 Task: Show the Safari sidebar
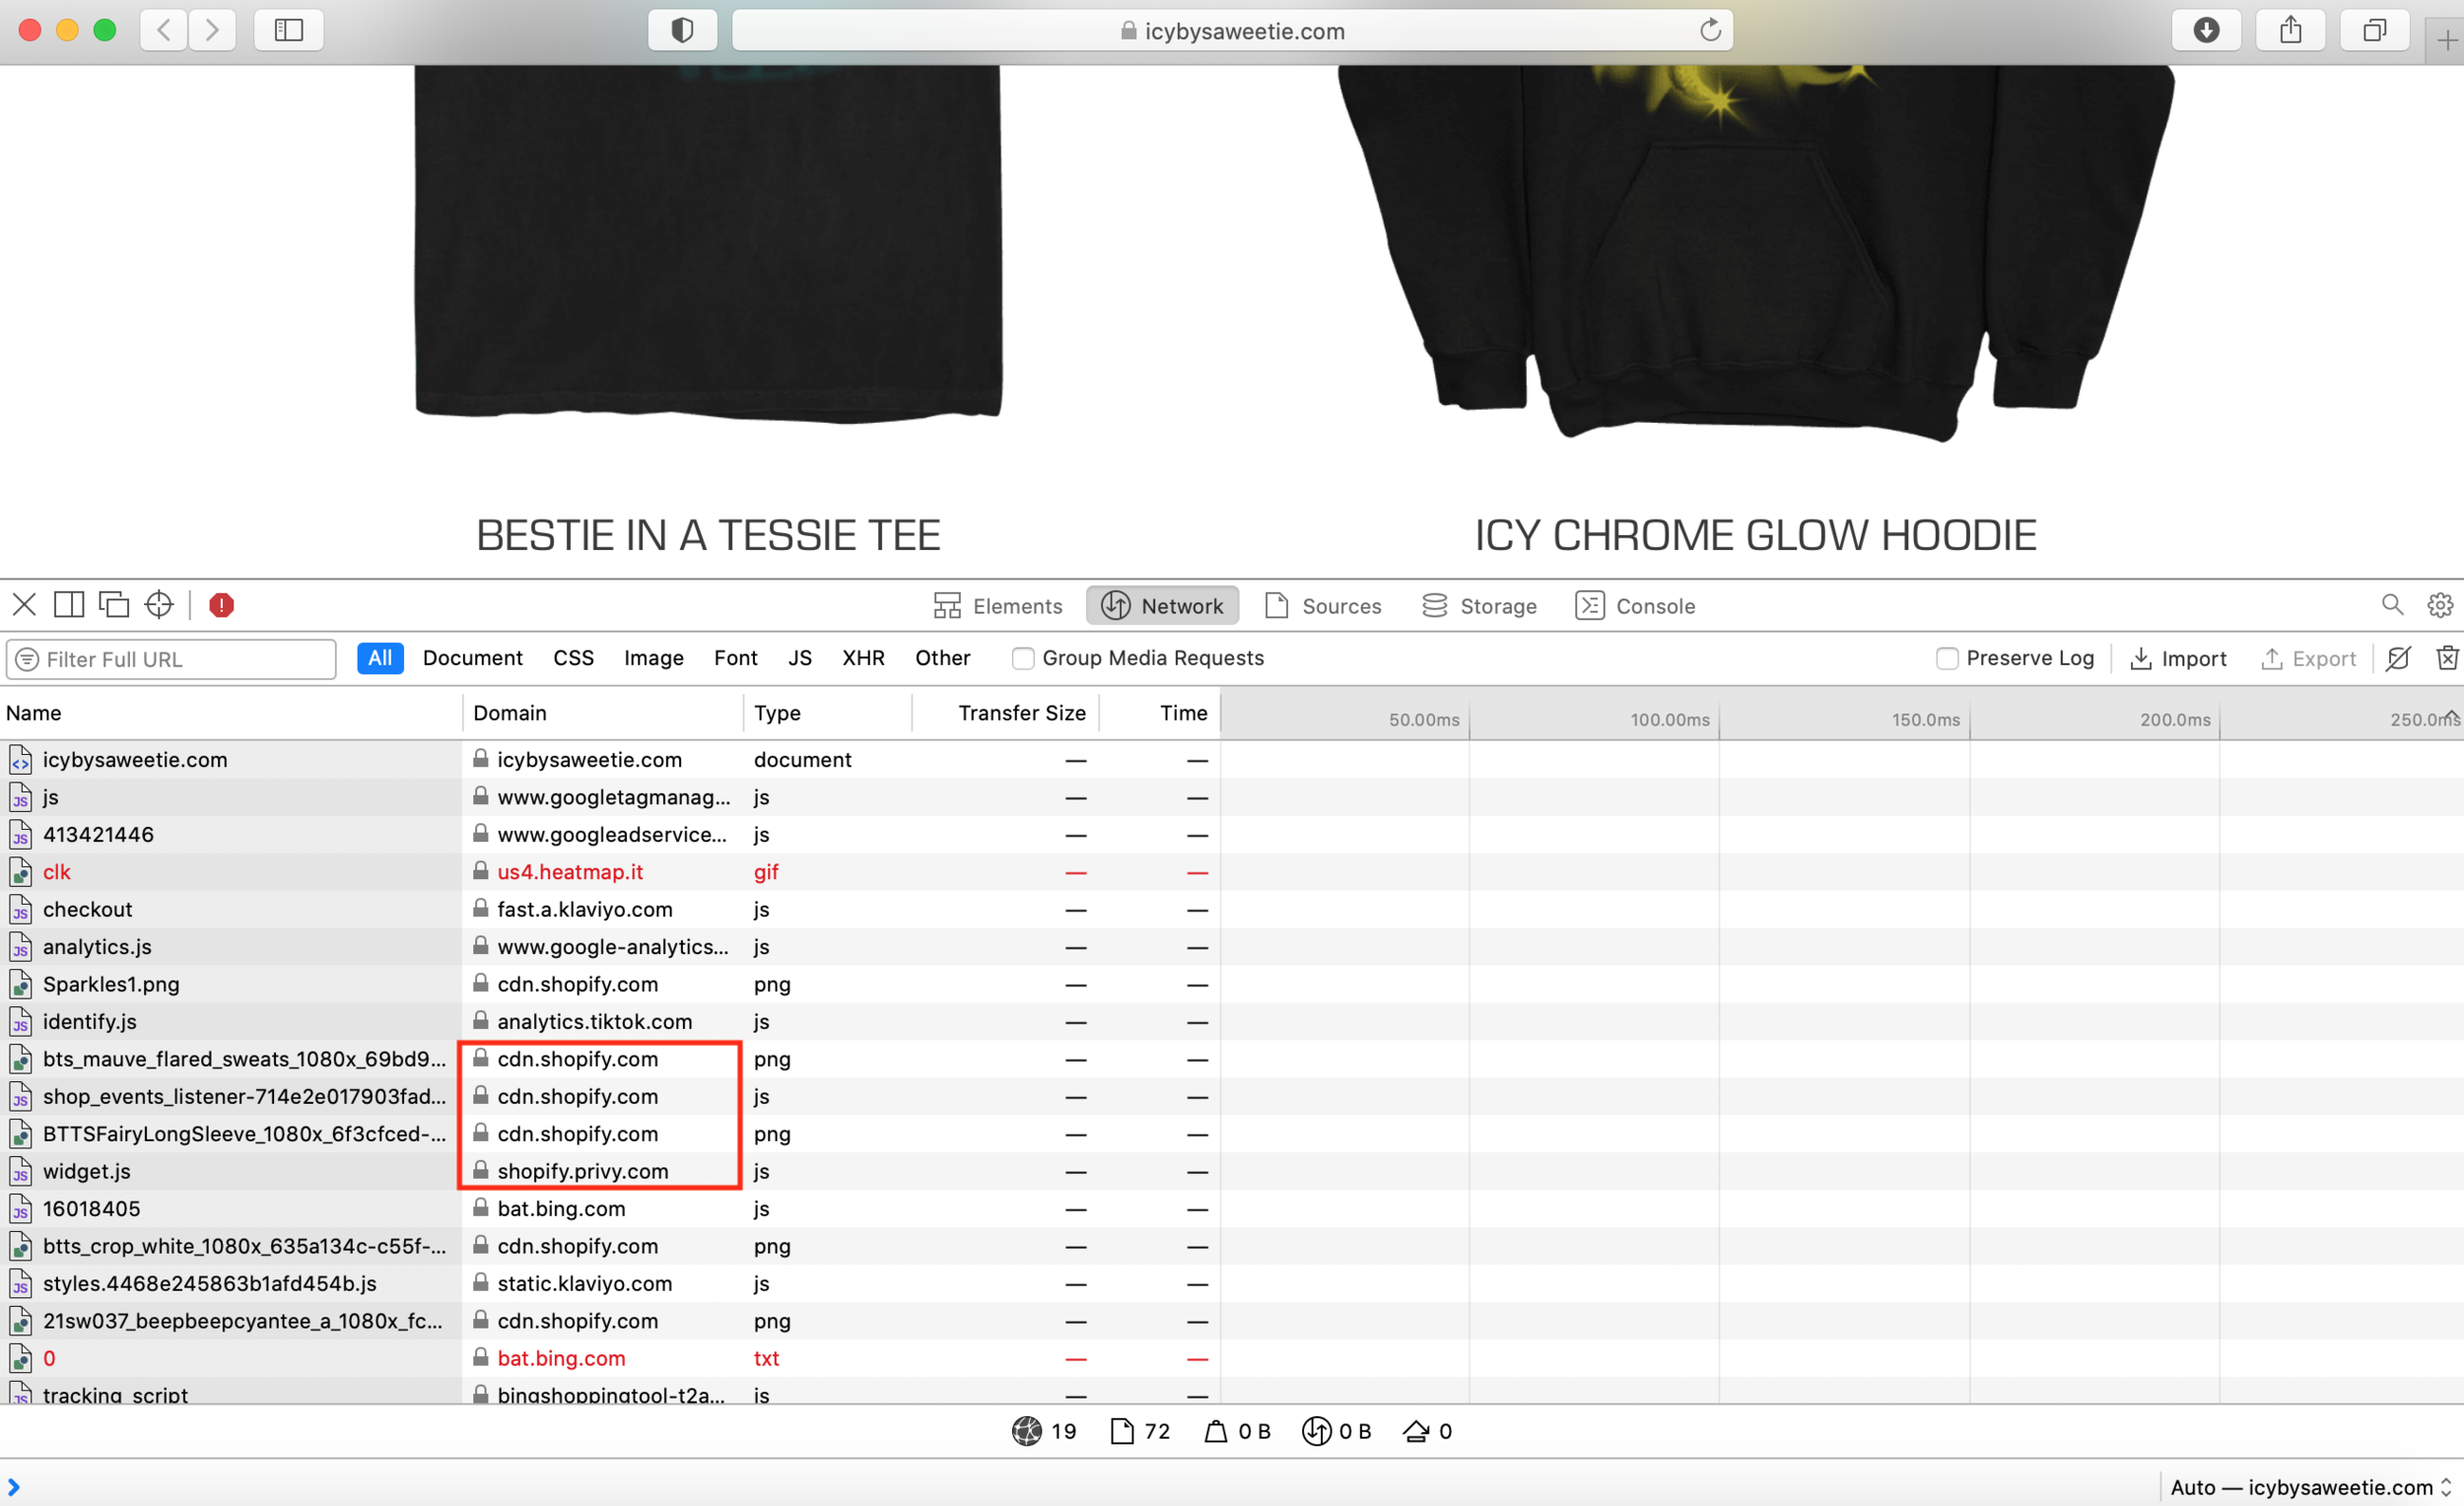coord(289,30)
